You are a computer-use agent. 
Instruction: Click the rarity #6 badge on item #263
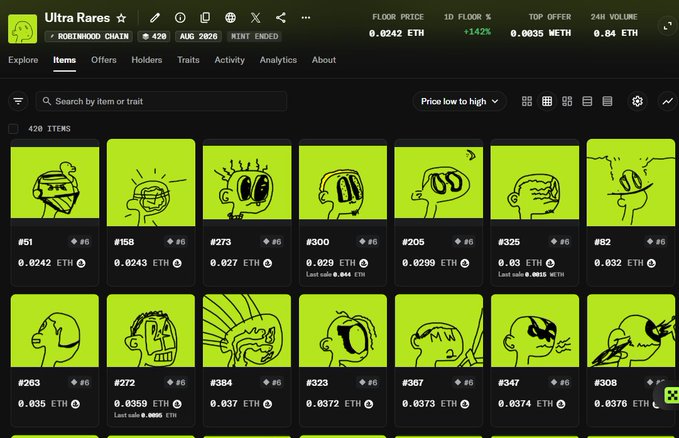point(80,383)
